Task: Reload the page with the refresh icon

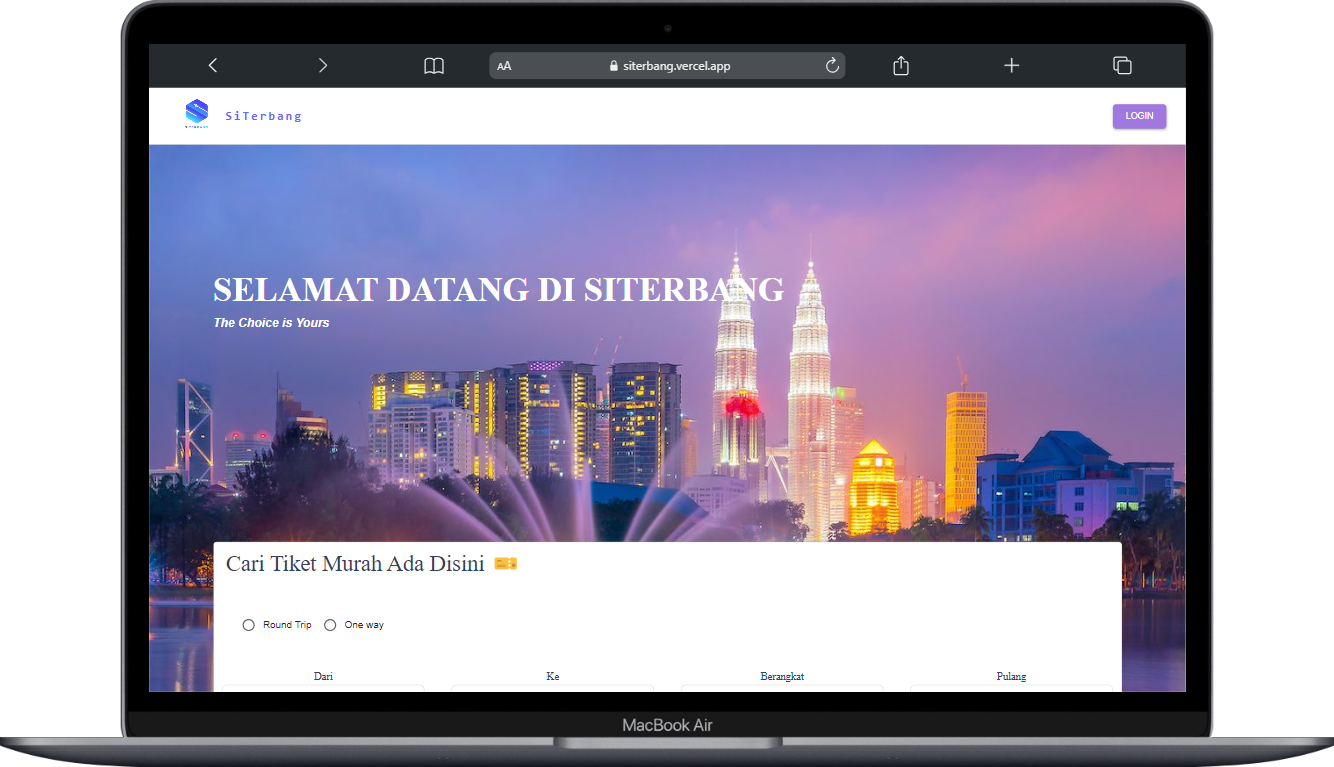Action: pyautogui.click(x=832, y=66)
